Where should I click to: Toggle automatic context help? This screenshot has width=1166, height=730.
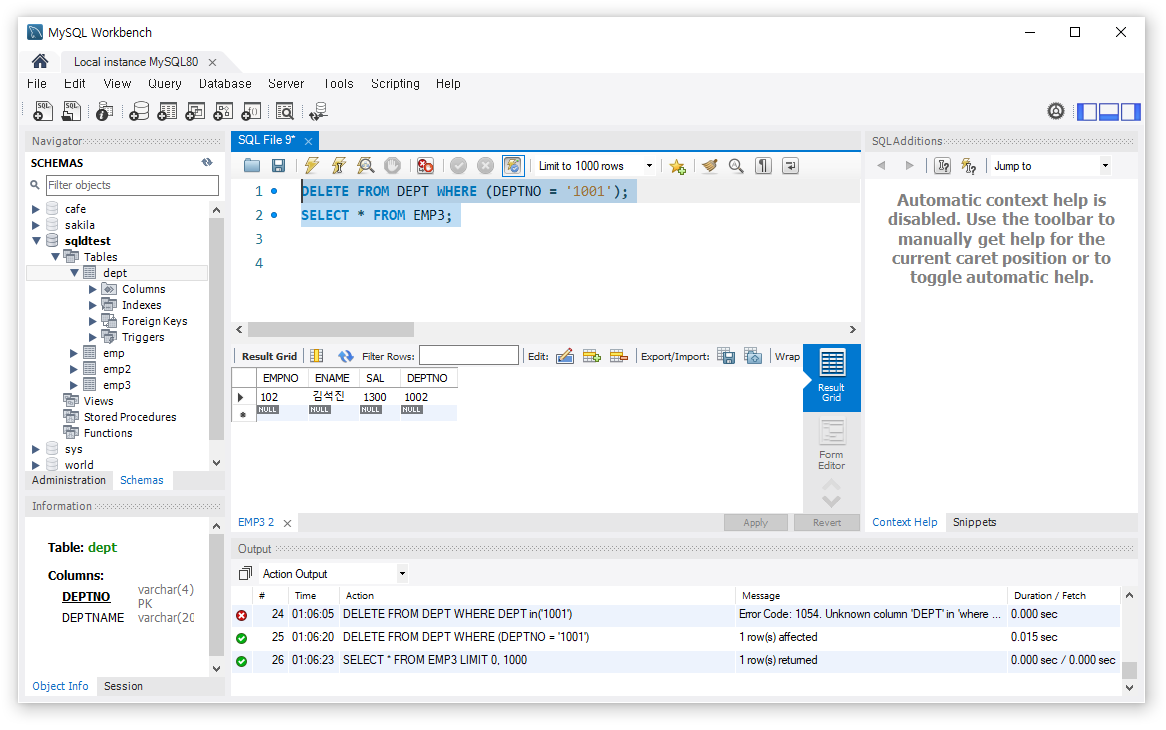[x=968, y=166]
